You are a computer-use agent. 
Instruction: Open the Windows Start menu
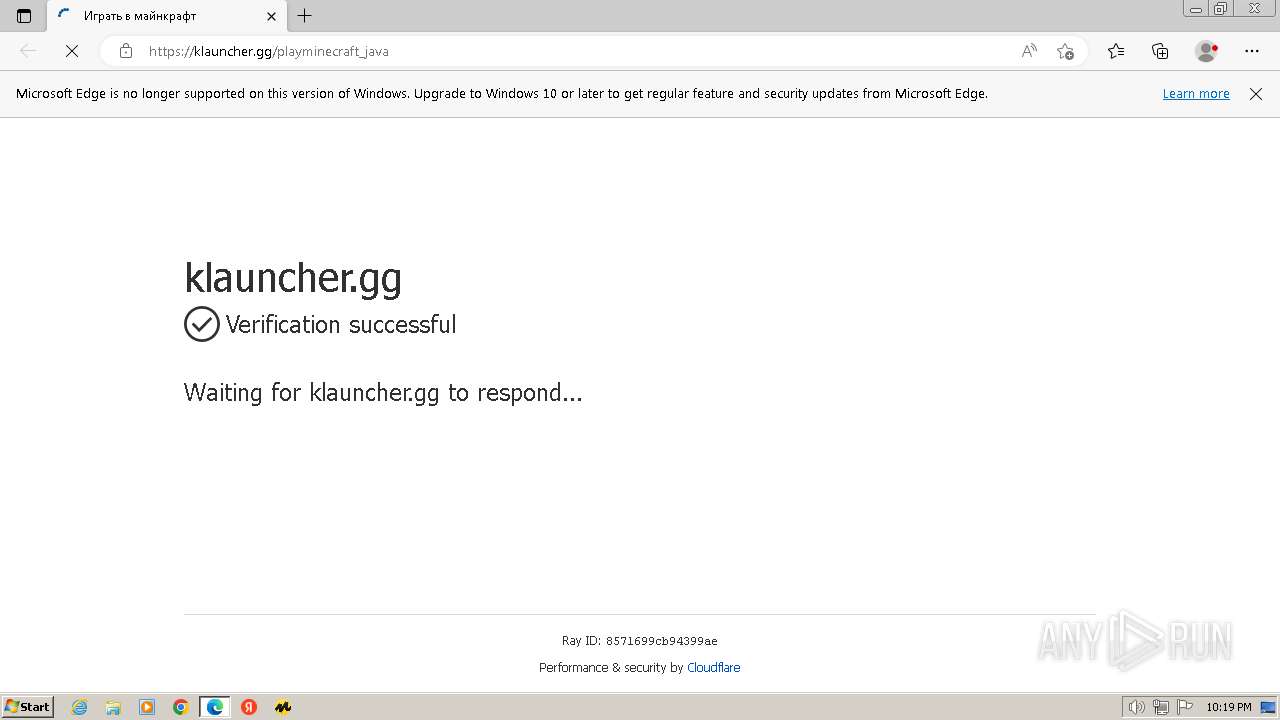[x=28, y=706]
